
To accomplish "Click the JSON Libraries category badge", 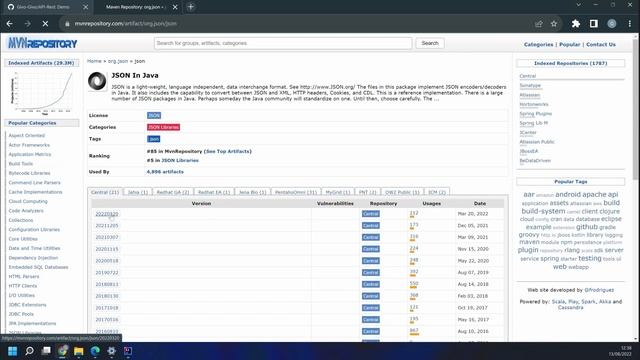I will [x=163, y=127].
